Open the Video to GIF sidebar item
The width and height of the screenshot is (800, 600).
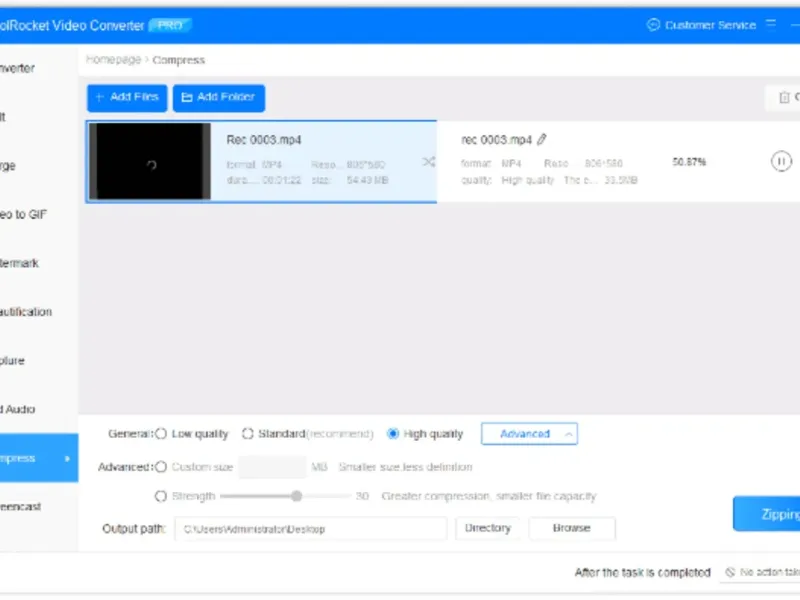(38, 214)
